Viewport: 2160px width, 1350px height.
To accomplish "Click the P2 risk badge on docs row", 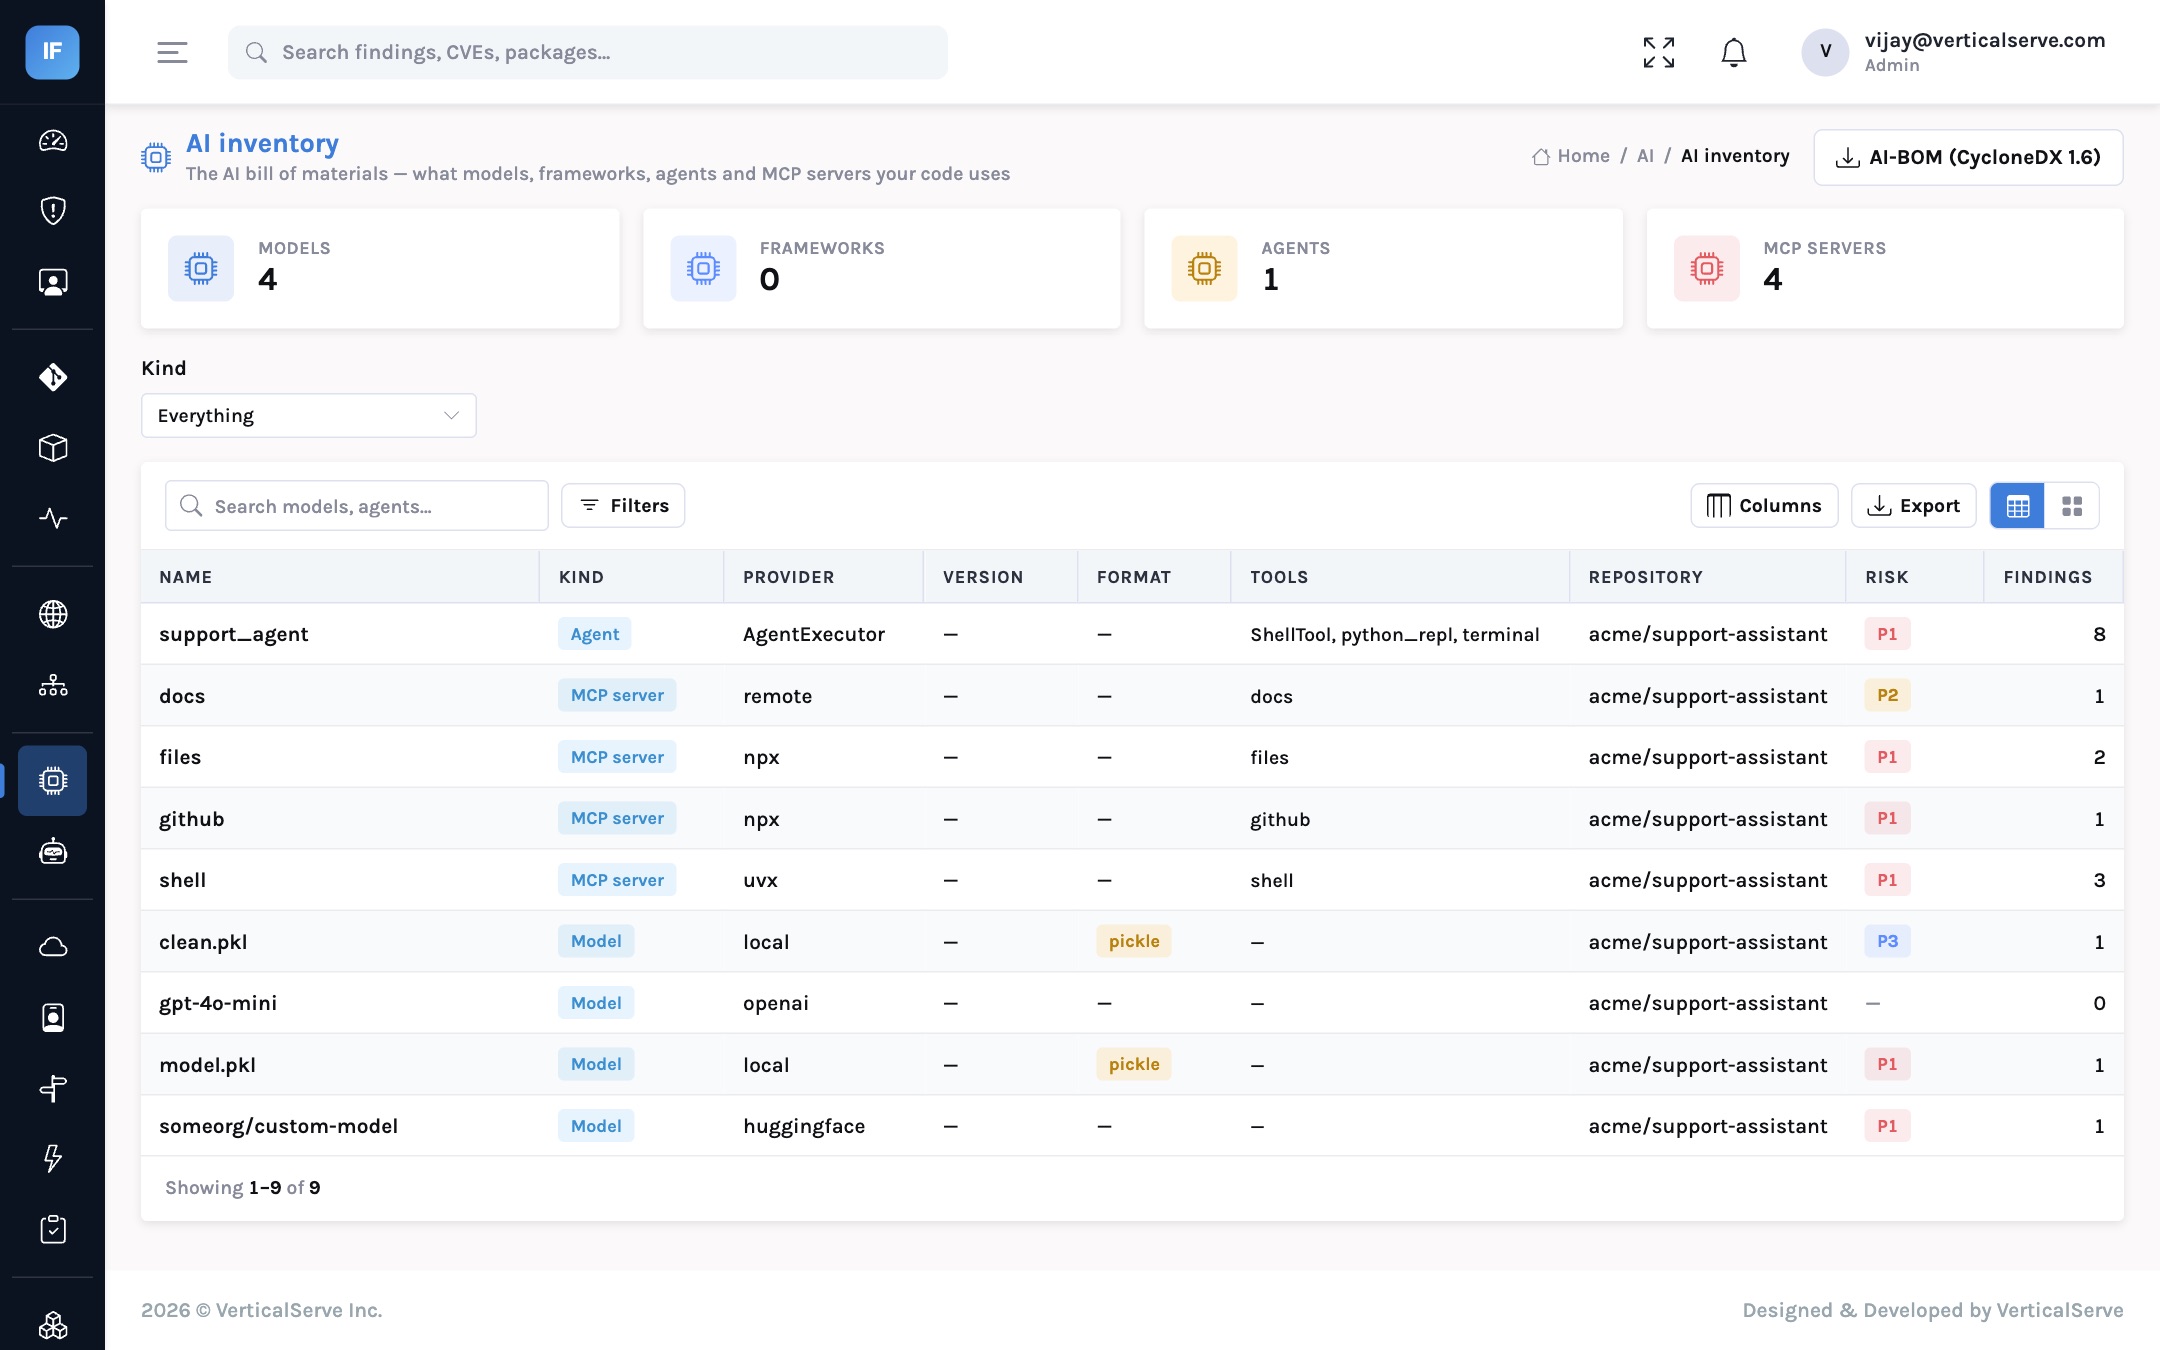I will click(1887, 695).
